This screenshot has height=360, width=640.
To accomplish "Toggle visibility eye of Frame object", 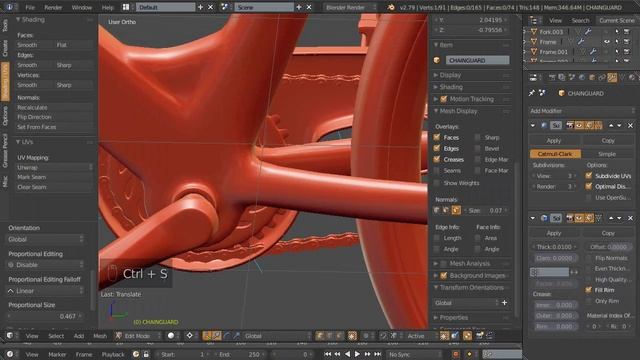I will [607, 42].
